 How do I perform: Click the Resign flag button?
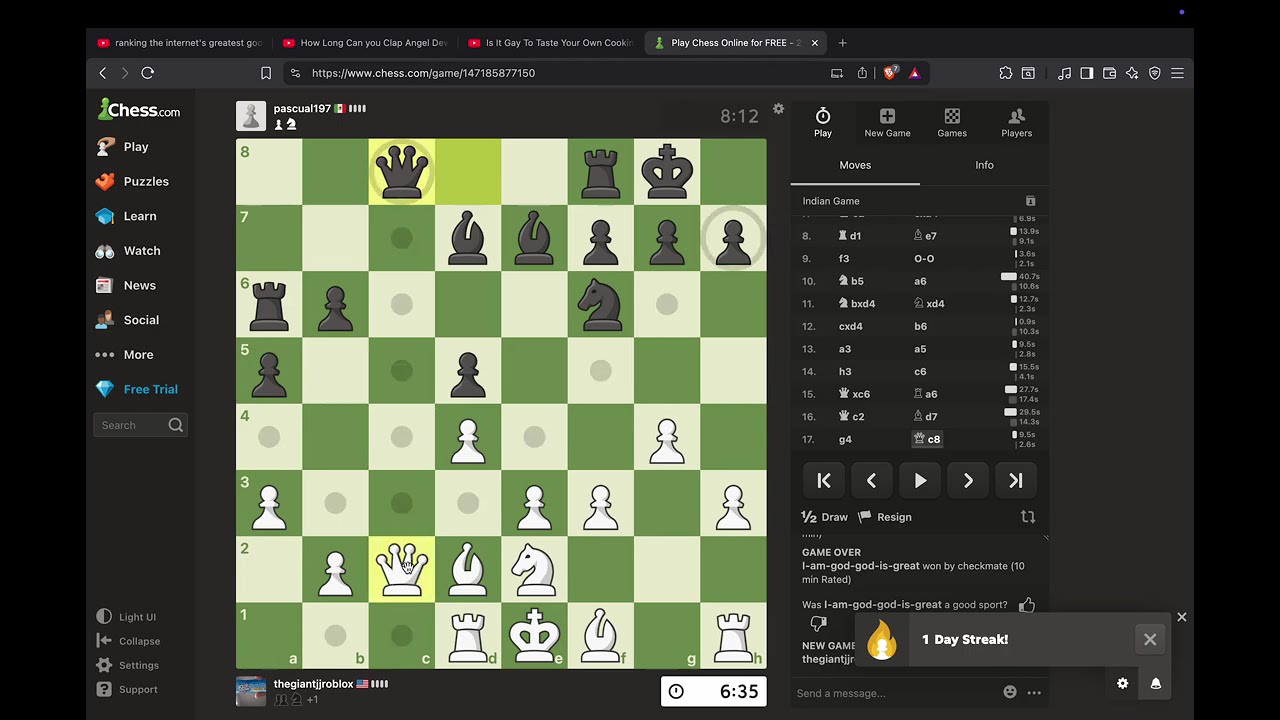[x=886, y=517]
